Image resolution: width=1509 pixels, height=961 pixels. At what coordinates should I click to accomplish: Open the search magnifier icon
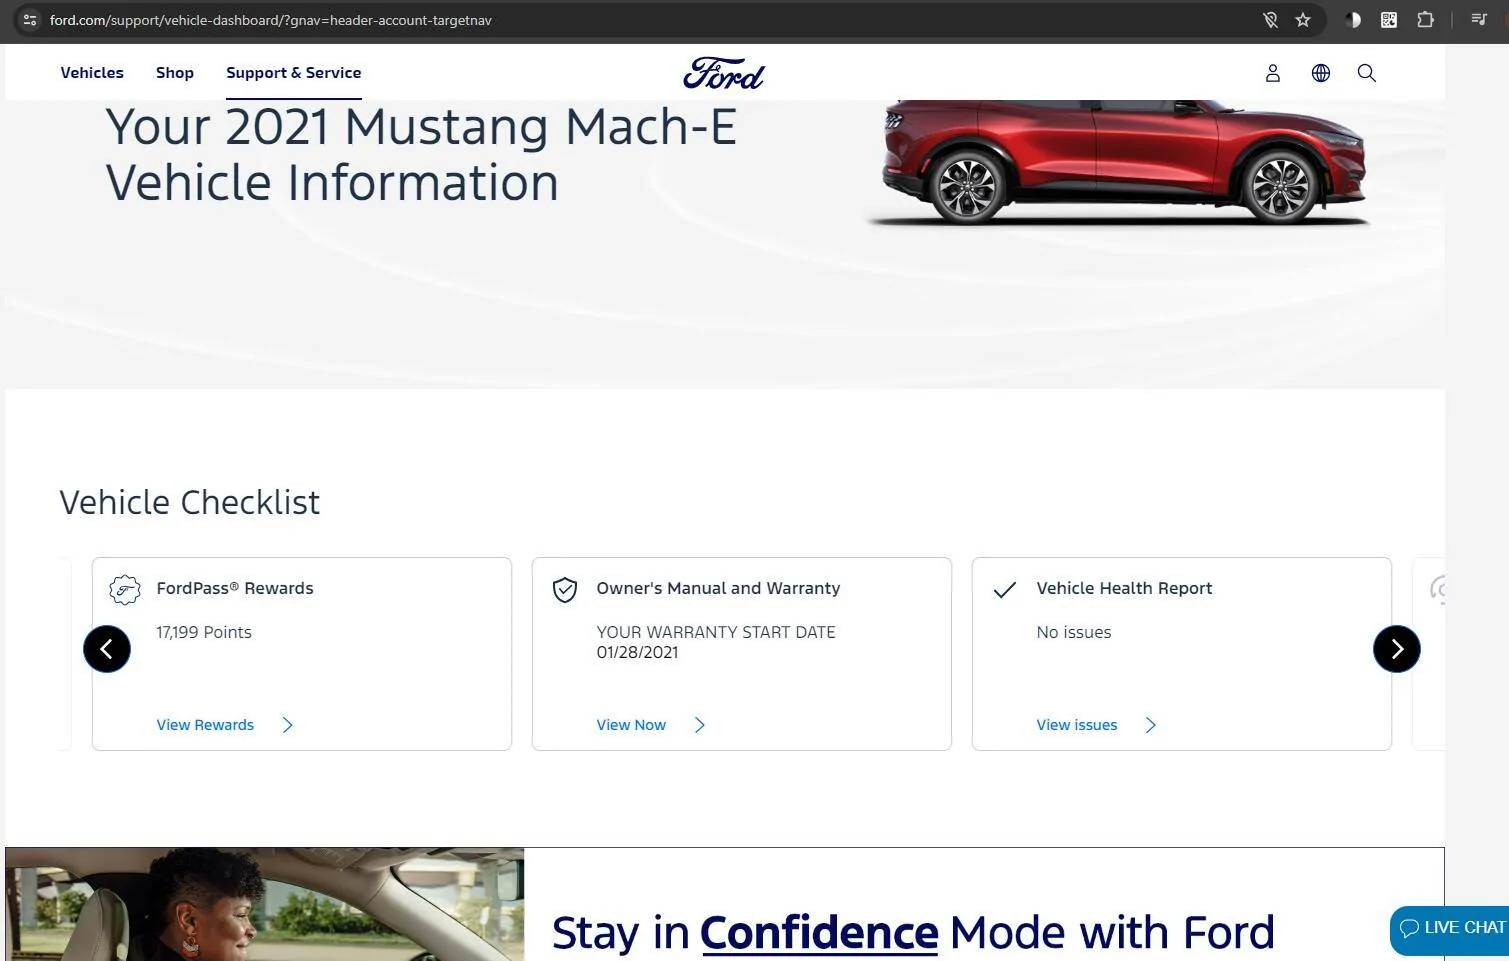(x=1366, y=73)
